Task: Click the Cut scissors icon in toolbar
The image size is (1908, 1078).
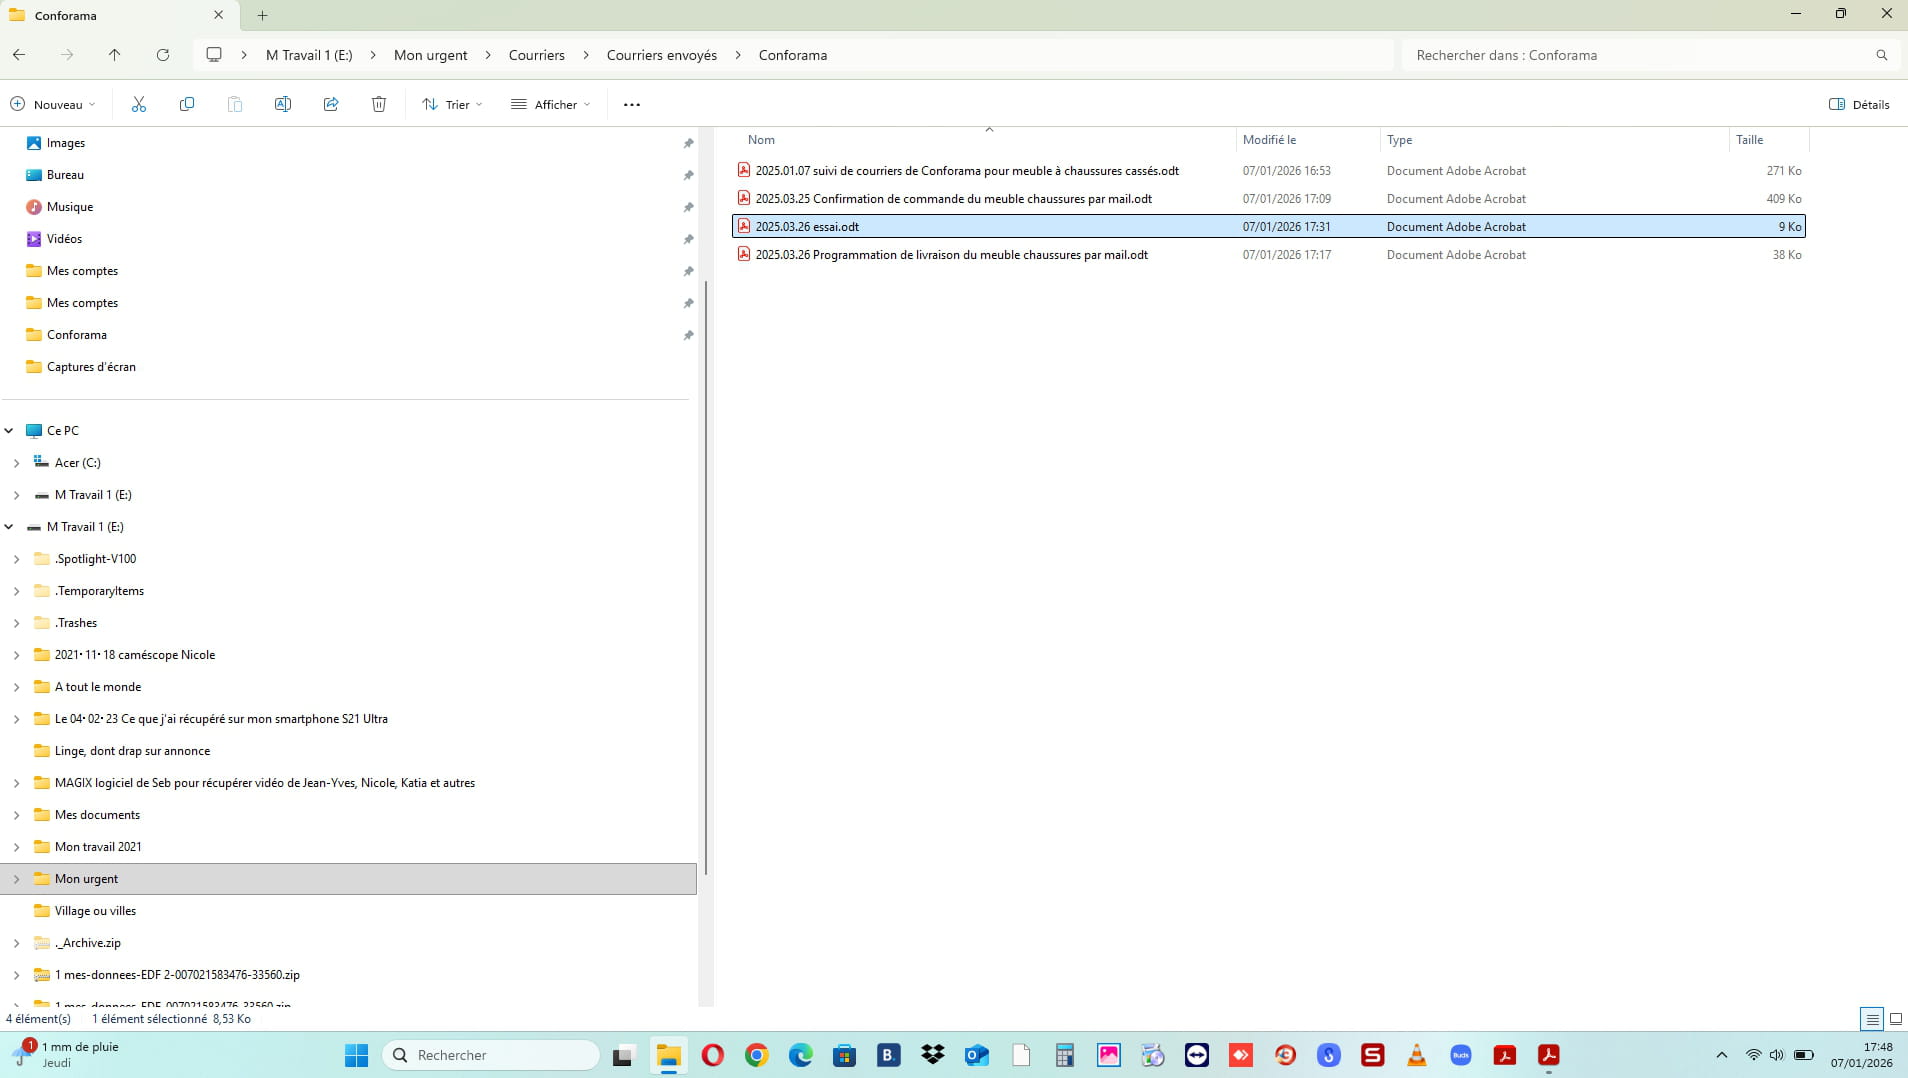Action: point(139,104)
